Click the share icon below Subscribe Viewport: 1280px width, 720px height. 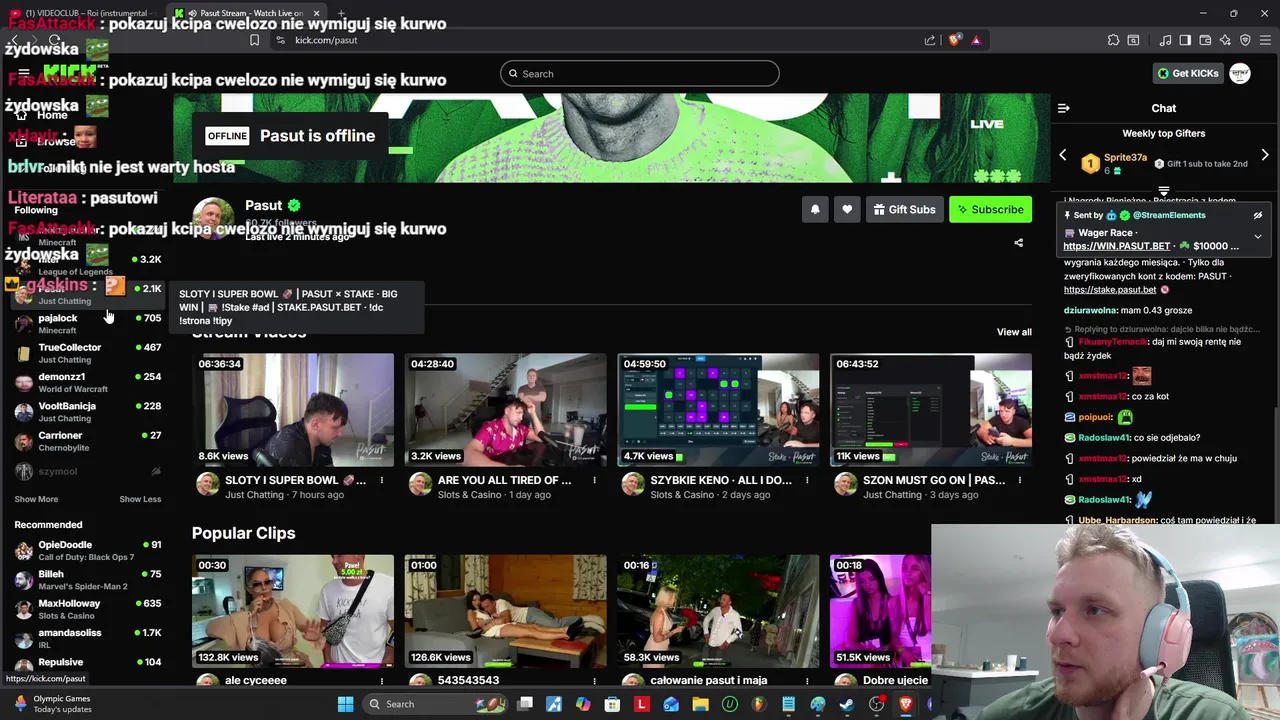tap(1019, 242)
